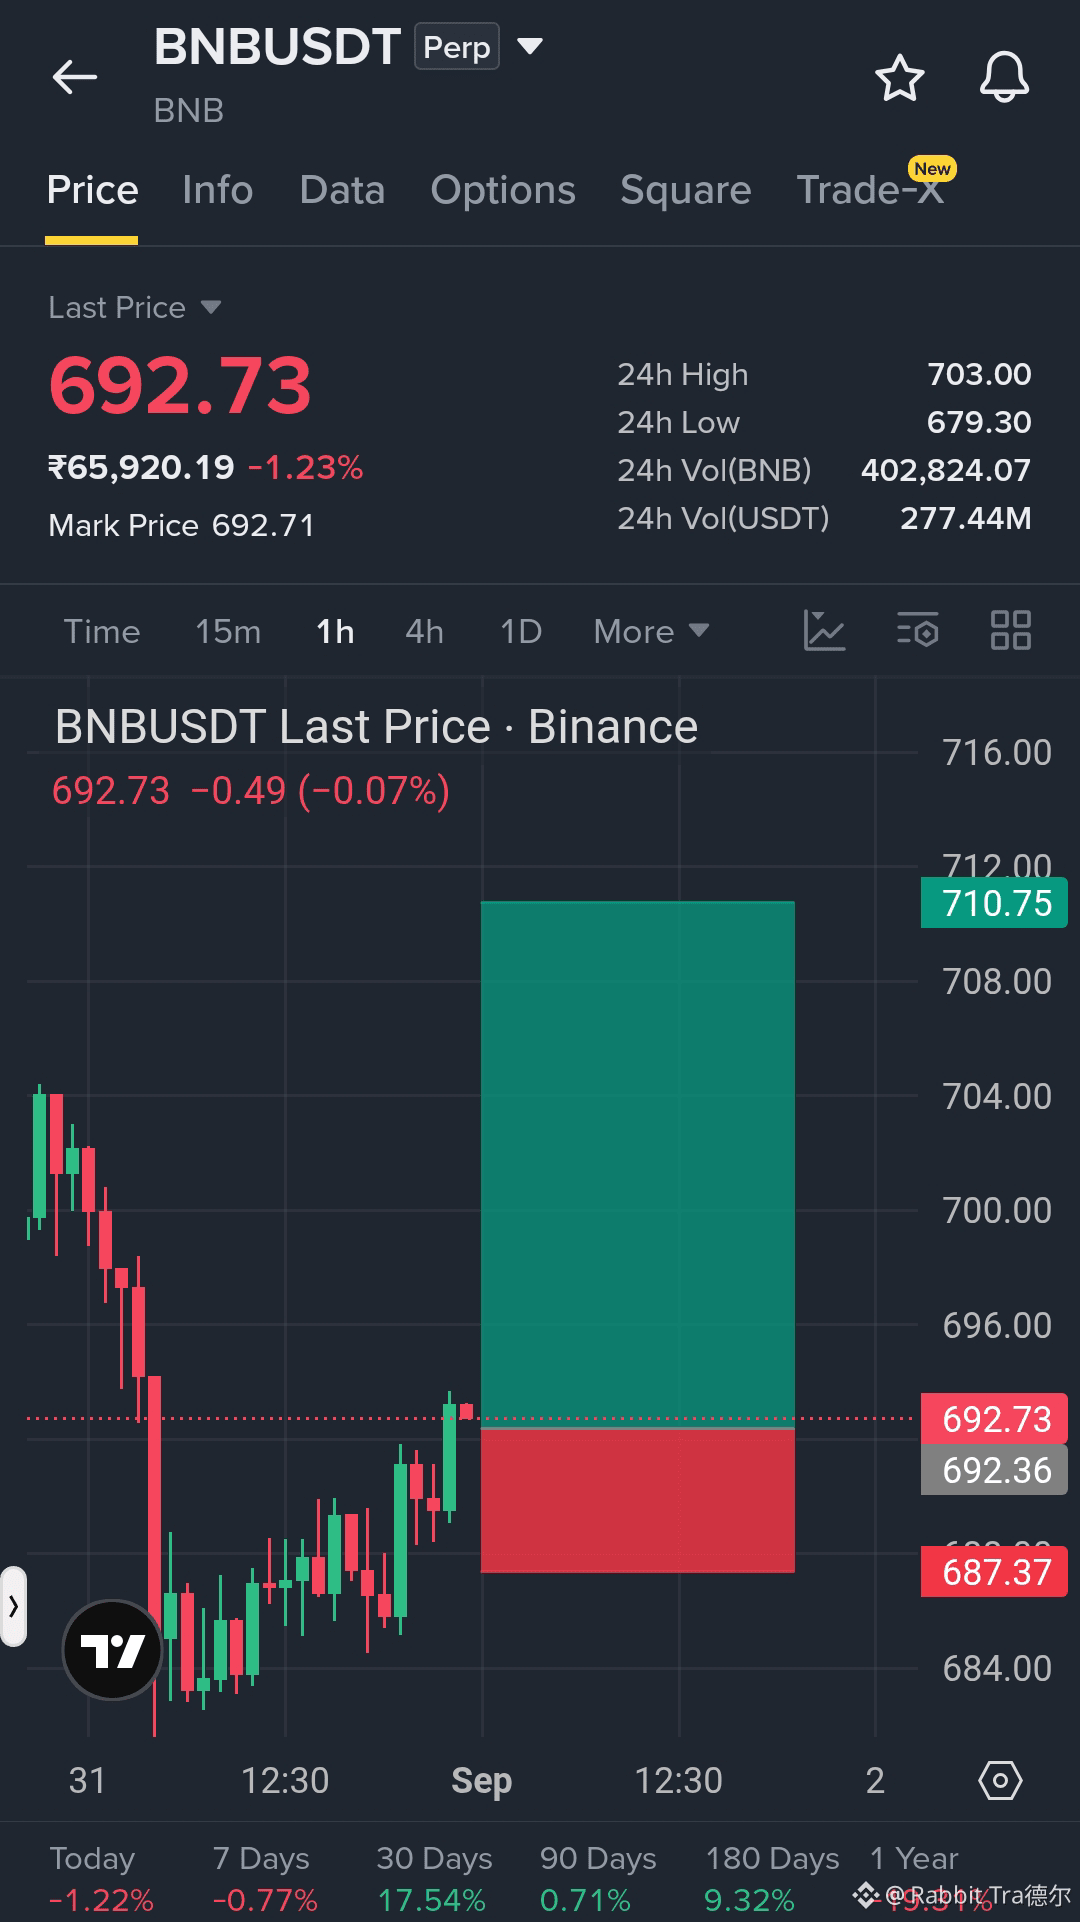The height and width of the screenshot is (1922, 1080).
Task: Open multi-chart grid layout icon
Action: click(1010, 631)
